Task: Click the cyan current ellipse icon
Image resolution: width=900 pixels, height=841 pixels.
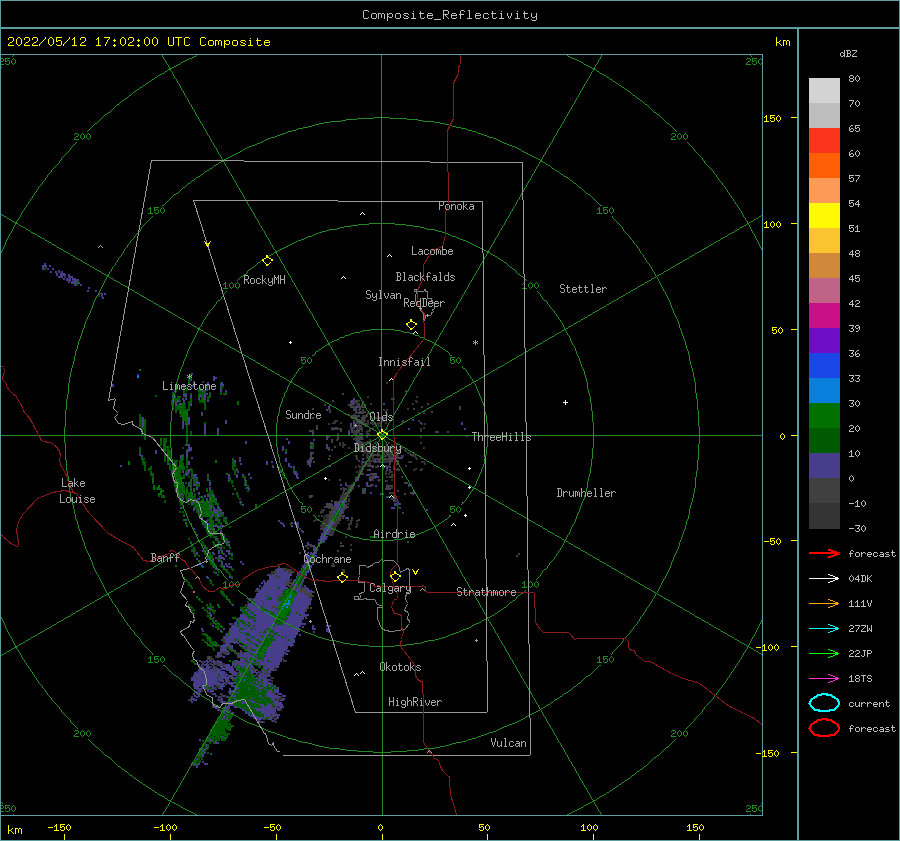Action: point(824,703)
